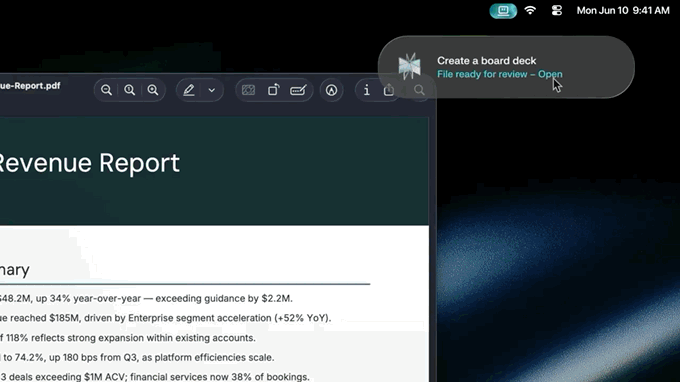Zoom out of the PDF document
Screen dimensions: 680x382
[x=106, y=90]
